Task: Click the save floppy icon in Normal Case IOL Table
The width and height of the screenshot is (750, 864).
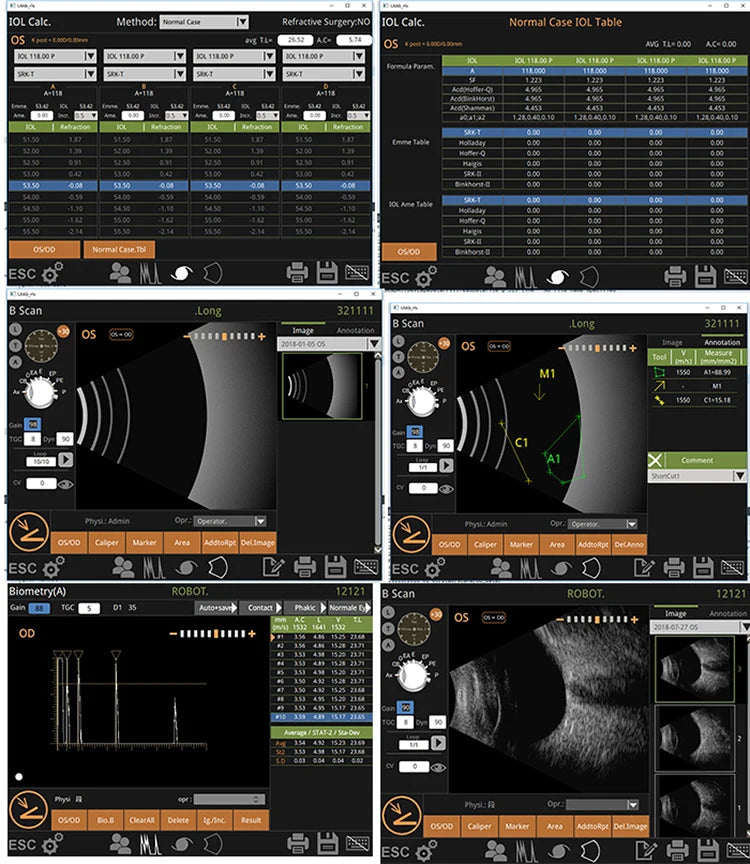Action: [704, 275]
